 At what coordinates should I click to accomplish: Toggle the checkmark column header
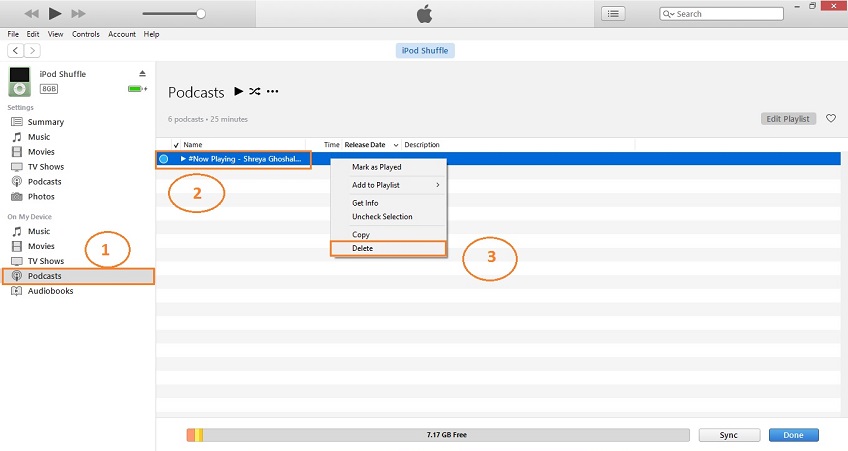tap(176, 145)
